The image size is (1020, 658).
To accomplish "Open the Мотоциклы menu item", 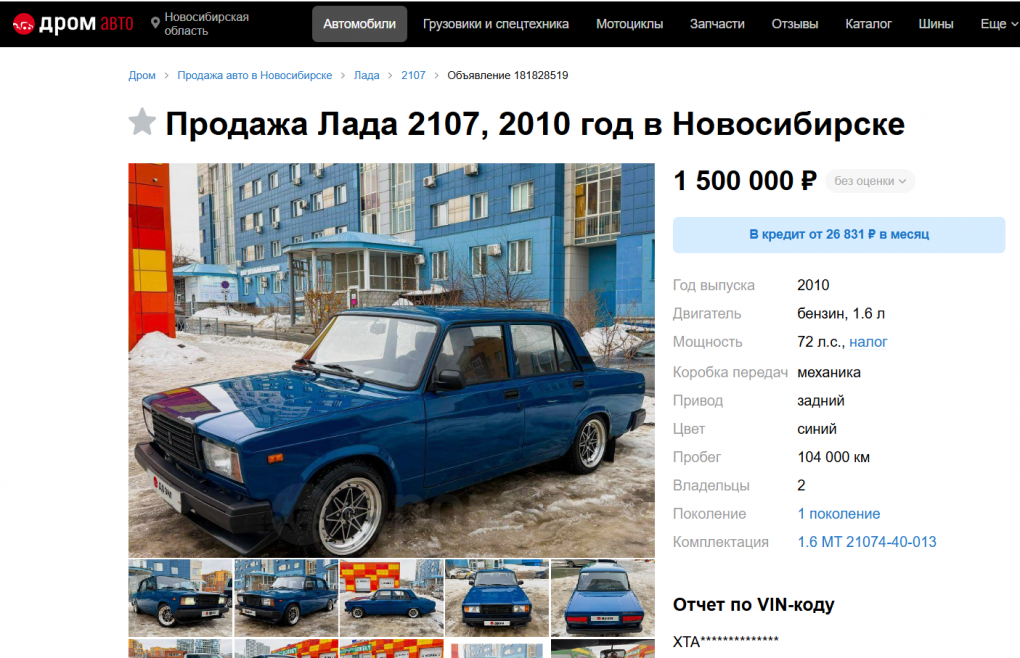I will 629,24.
